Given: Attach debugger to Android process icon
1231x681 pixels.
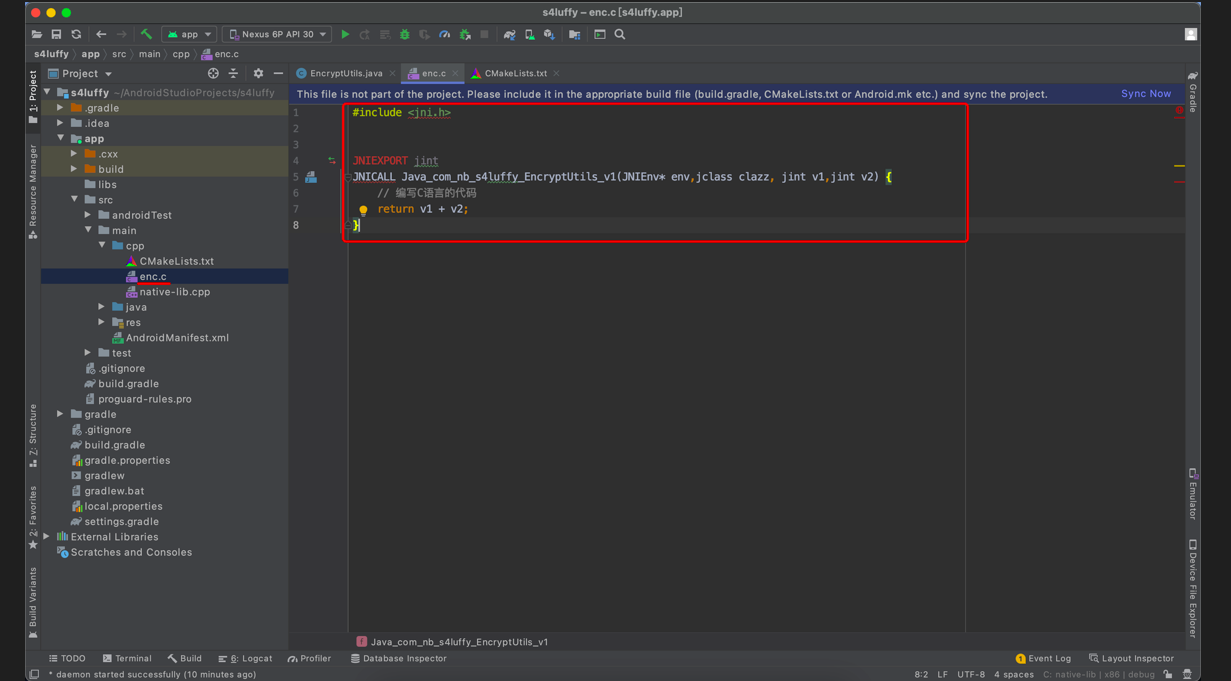Looking at the screenshot, I should coord(465,34).
